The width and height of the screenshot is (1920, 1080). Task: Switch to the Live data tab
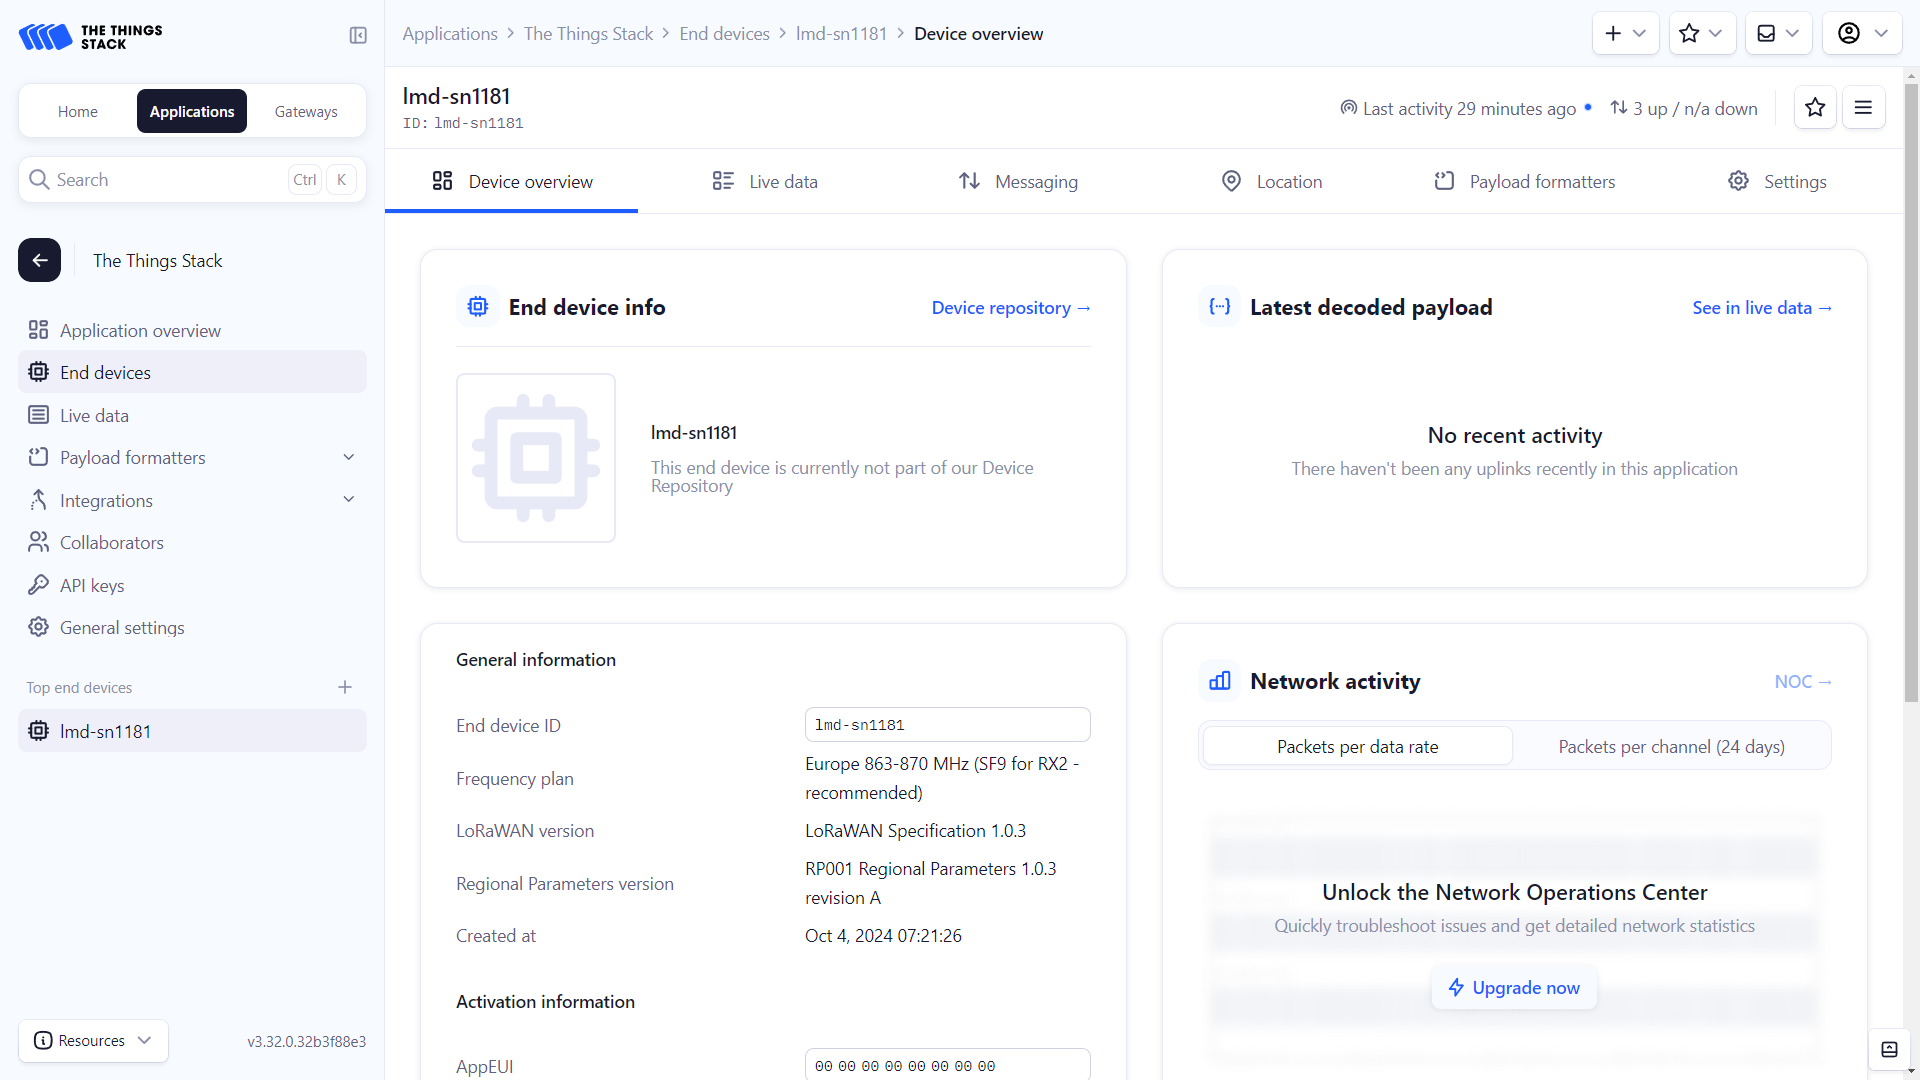(765, 181)
